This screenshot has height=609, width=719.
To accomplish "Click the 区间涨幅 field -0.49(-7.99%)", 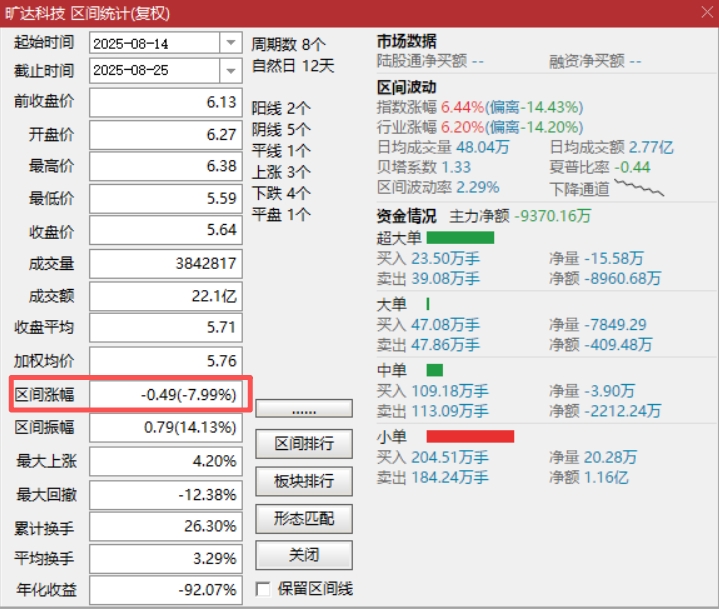I will pos(166,394).
